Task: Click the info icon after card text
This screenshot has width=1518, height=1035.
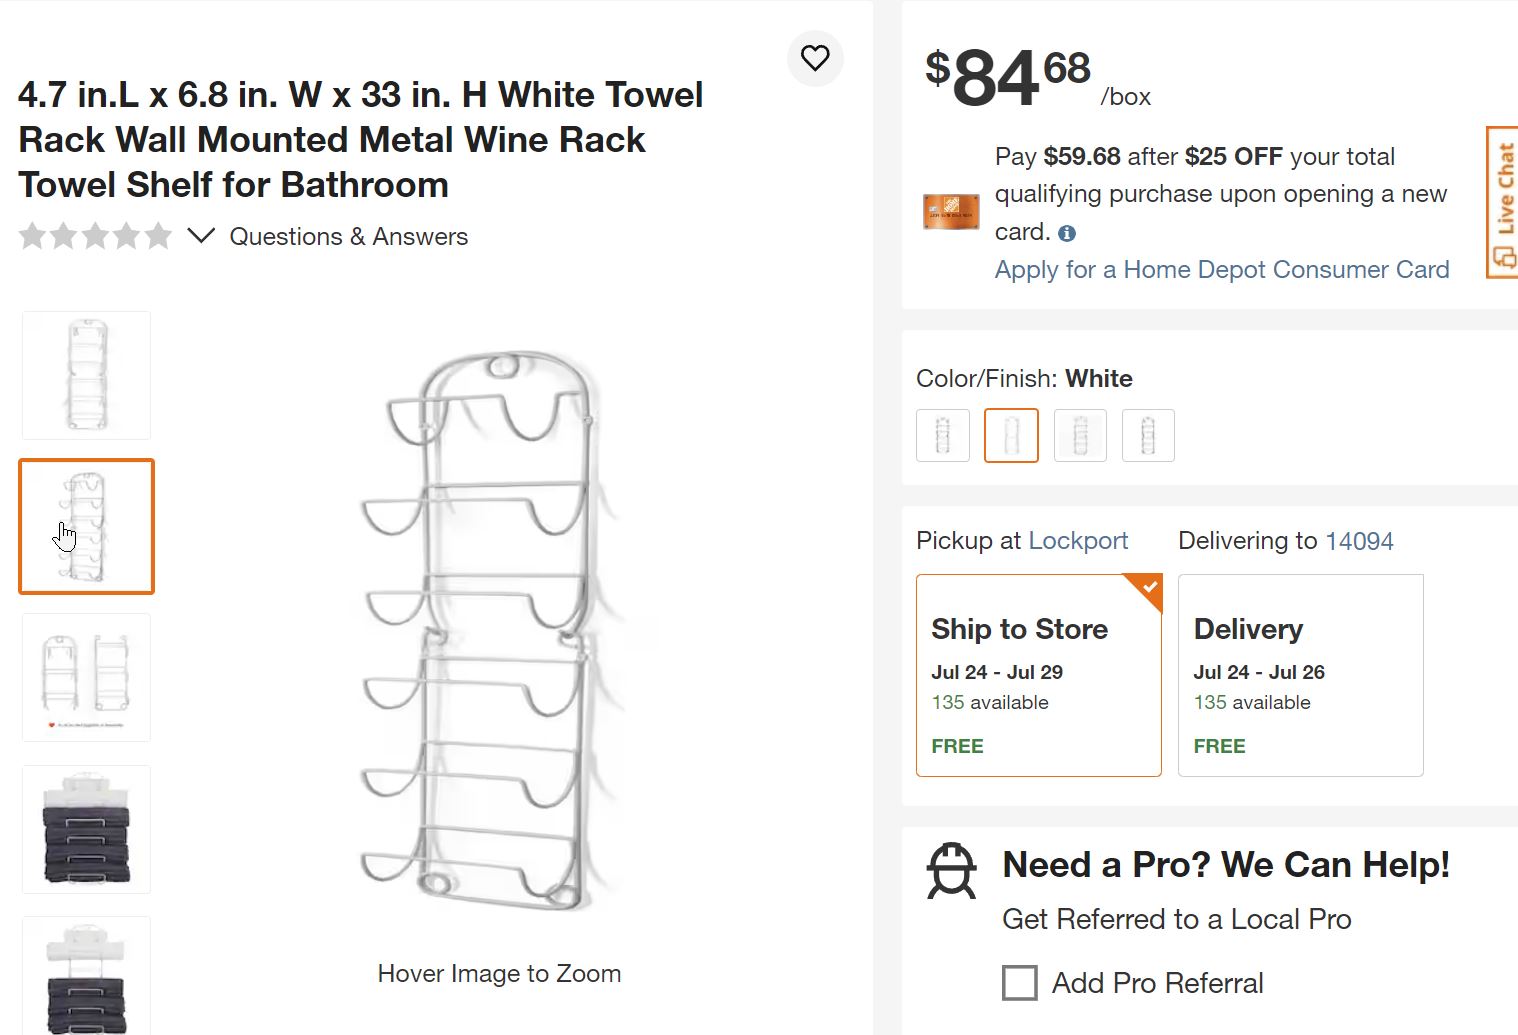Action: pyautogui.click(x=1067, y=233)
